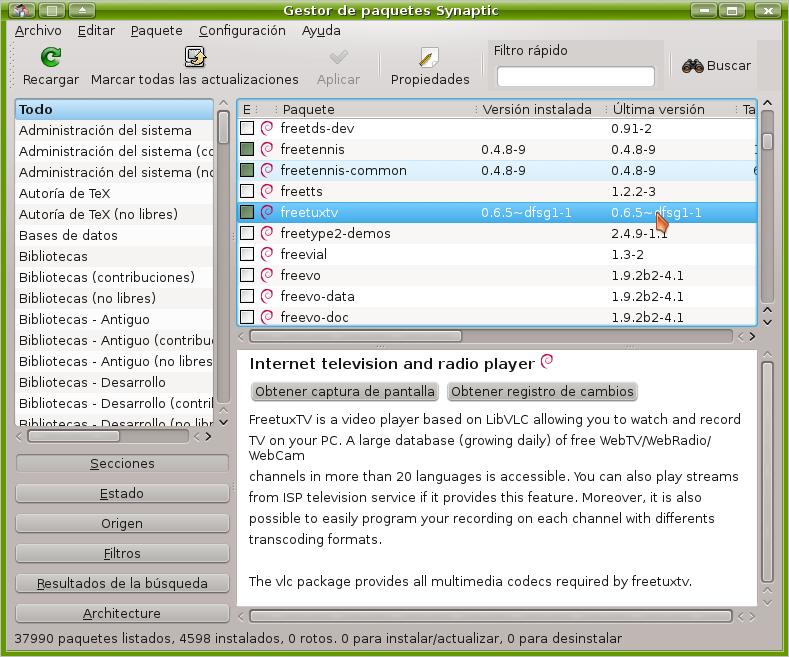
Task: Click Debian swirl icon next to freevo-doc
Action: [267, 317]
